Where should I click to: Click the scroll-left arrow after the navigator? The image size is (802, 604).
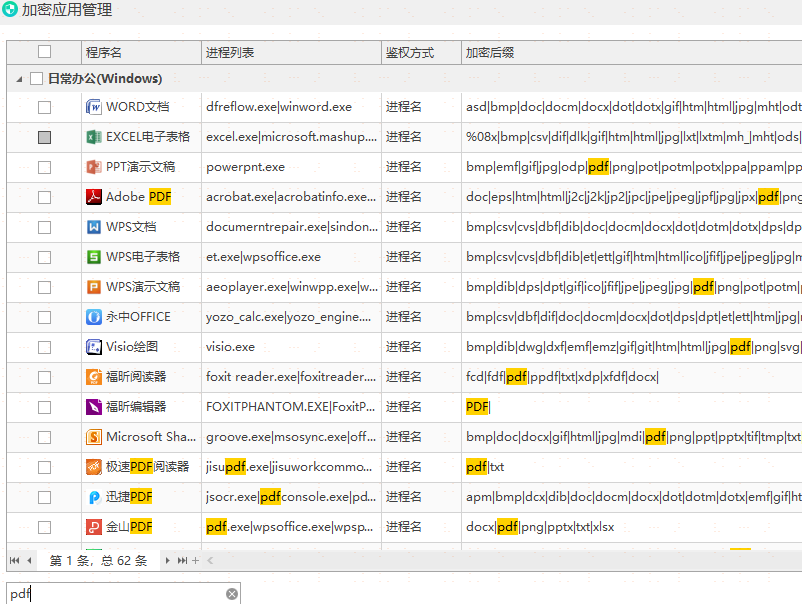[x=210, y=561]
